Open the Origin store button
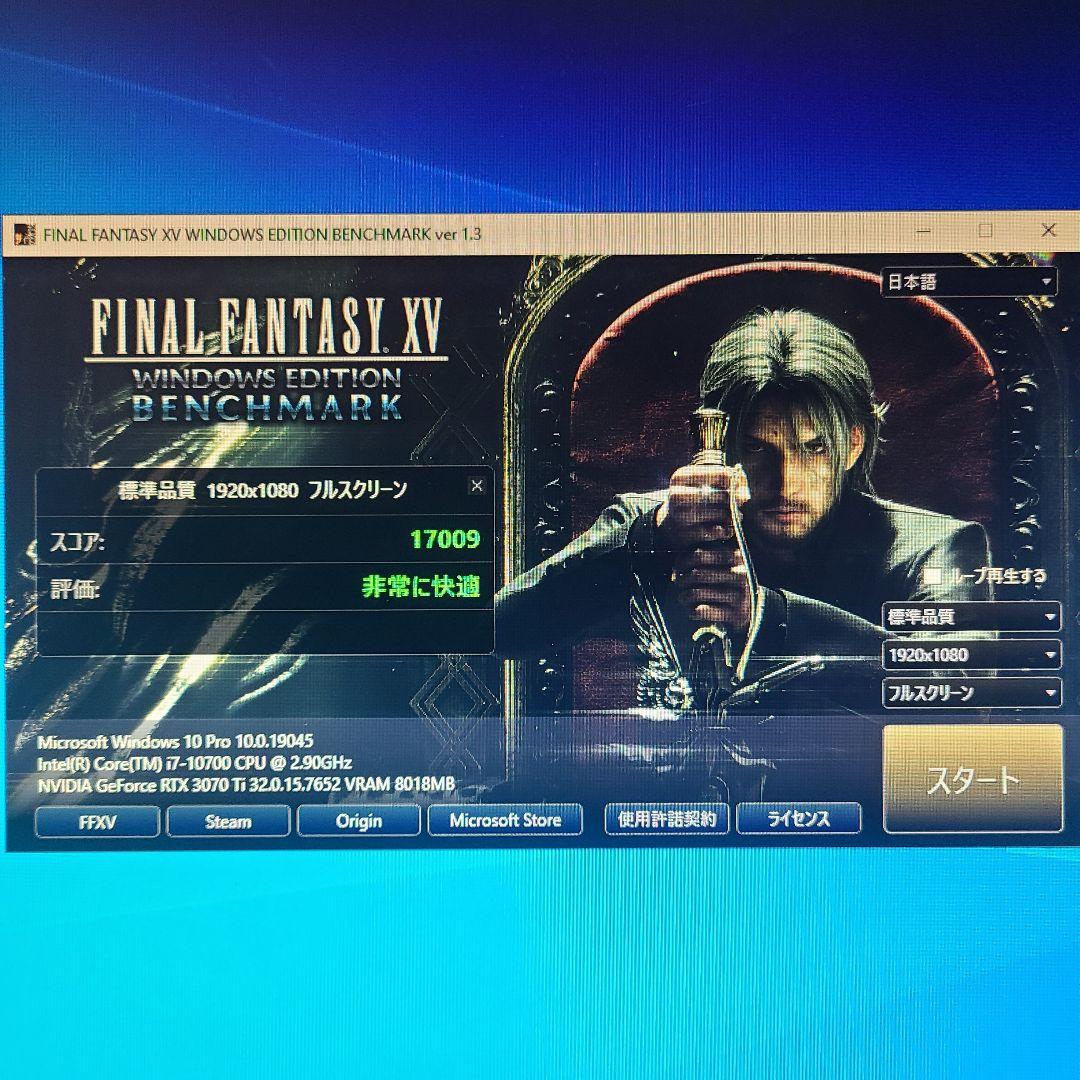This screenshot has height=1080, width=1080. [359, 820]
